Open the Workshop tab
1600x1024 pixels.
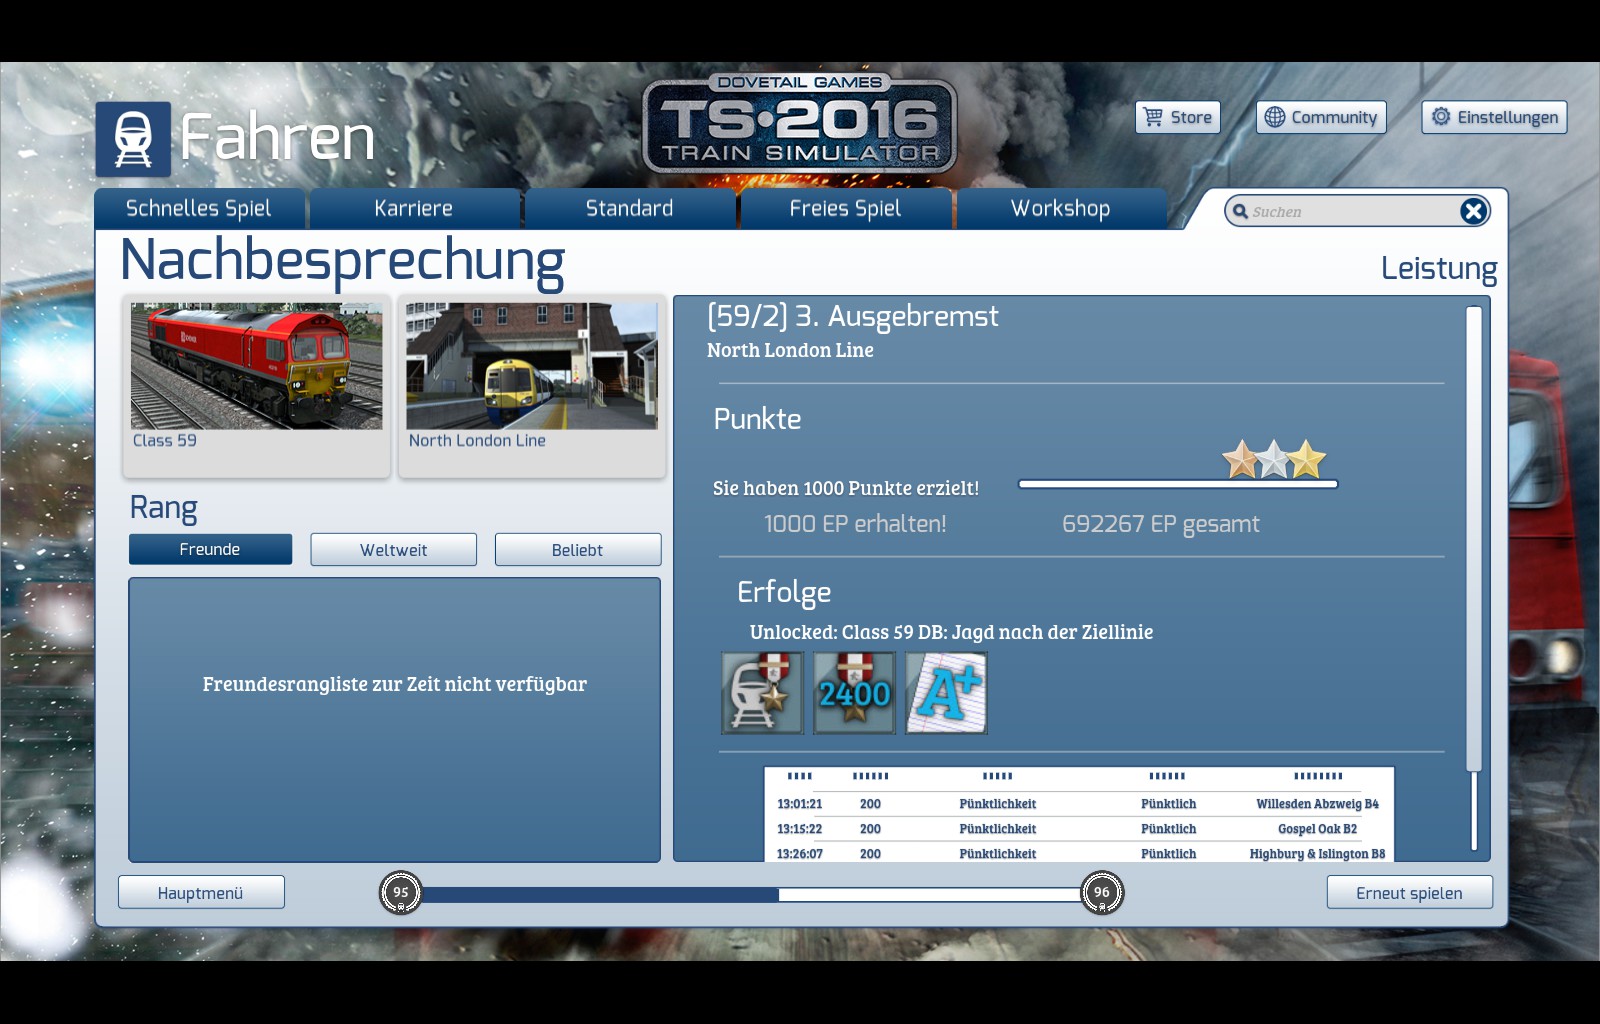(1061, 208)
